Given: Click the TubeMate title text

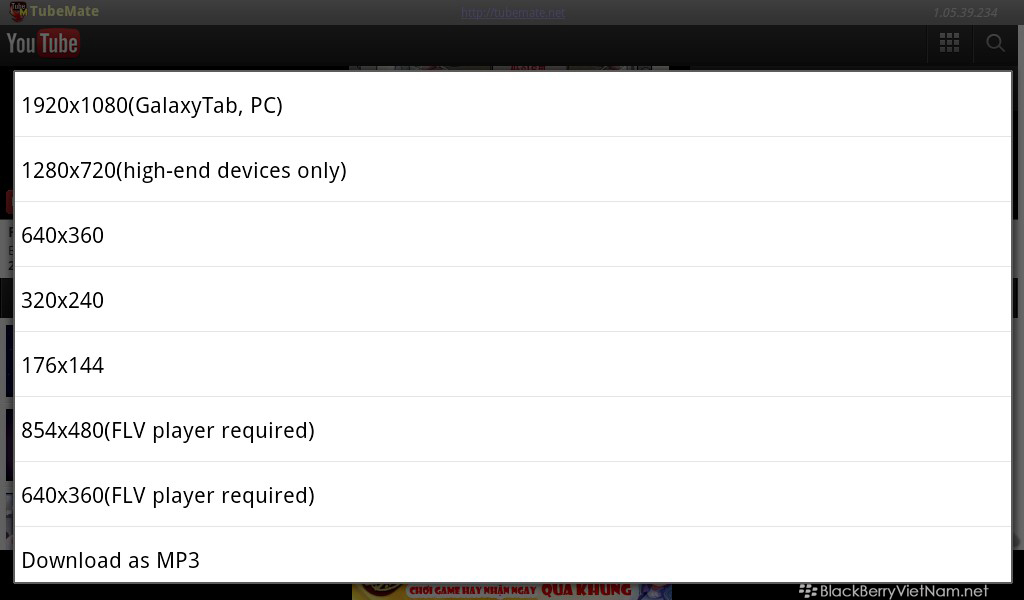Looking at the screenshot, I should (x=65, y=11).
